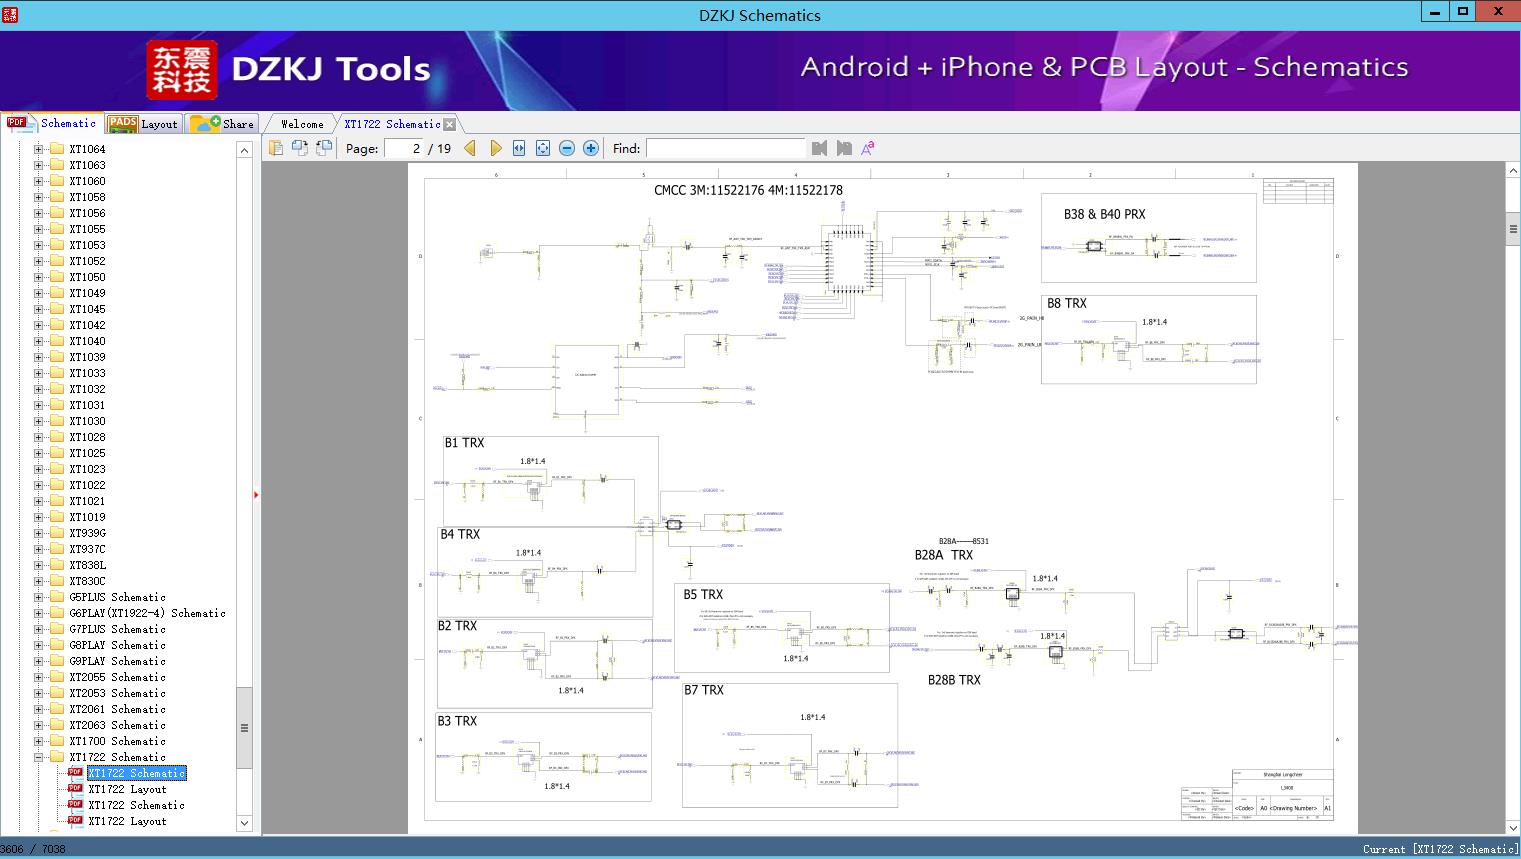Viewport: 1521px width, 859px height.
Task: Select the XT1050 folder in the tree
Action: 87,277
